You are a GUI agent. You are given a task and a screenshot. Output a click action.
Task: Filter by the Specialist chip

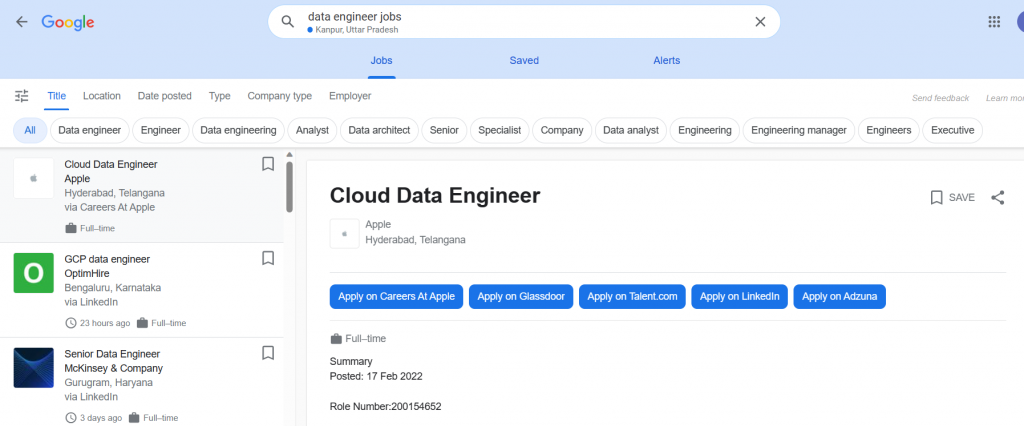(x=500, y=130)
